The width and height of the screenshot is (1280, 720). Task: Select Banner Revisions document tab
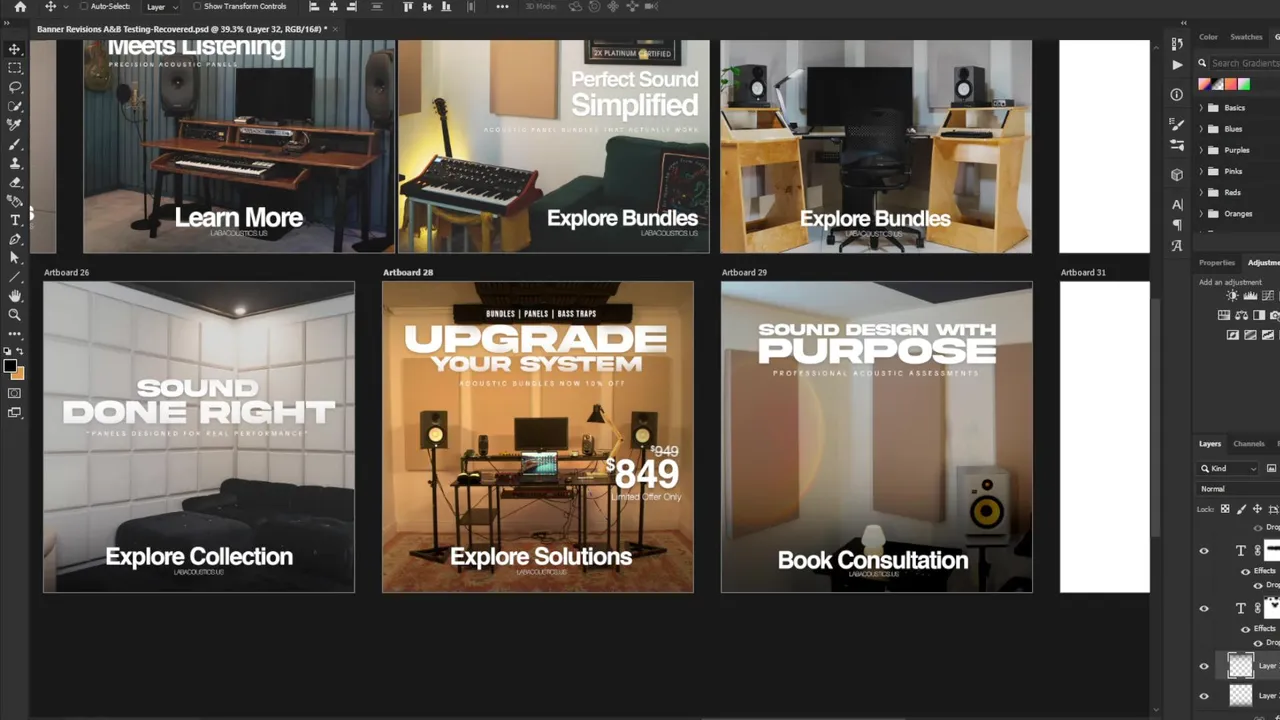[182, 29]
